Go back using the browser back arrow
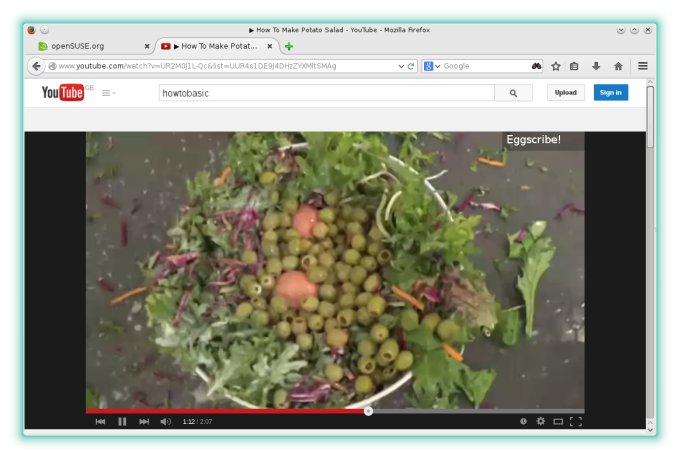The height and width of the screenshot is (459, 680). pos(36,66)
